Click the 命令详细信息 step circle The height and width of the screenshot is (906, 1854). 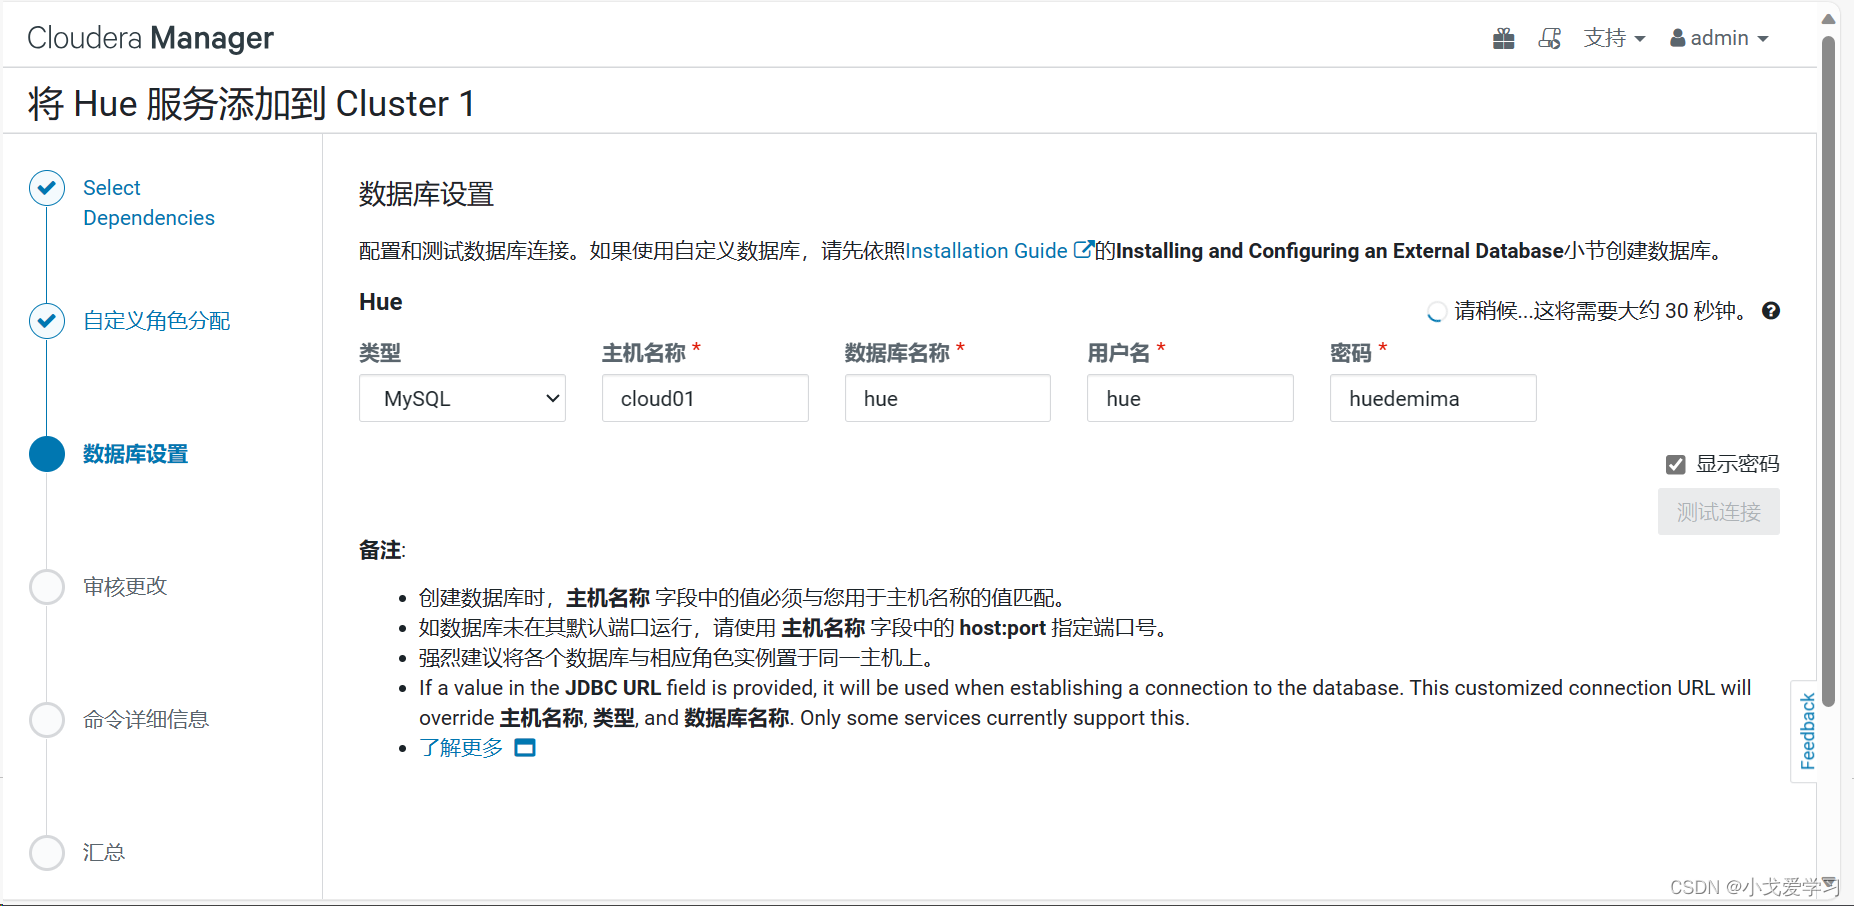pyautogui.click(x=47, y=720)
